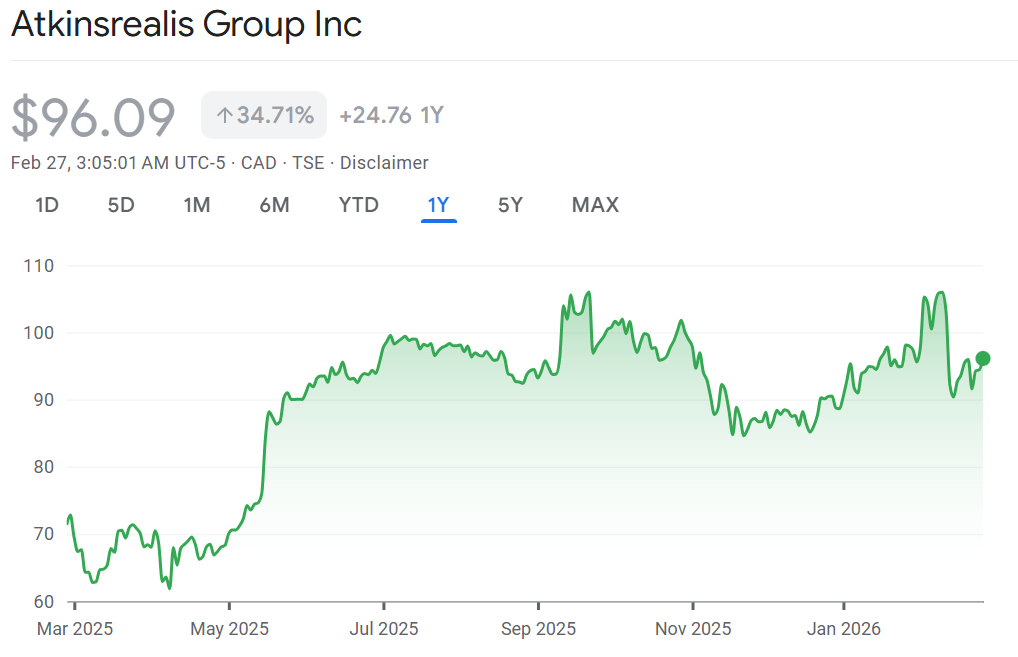Click the Jan 2026 x-axis label
This screenshot has width=1018, height=657.
pos(844,629)
